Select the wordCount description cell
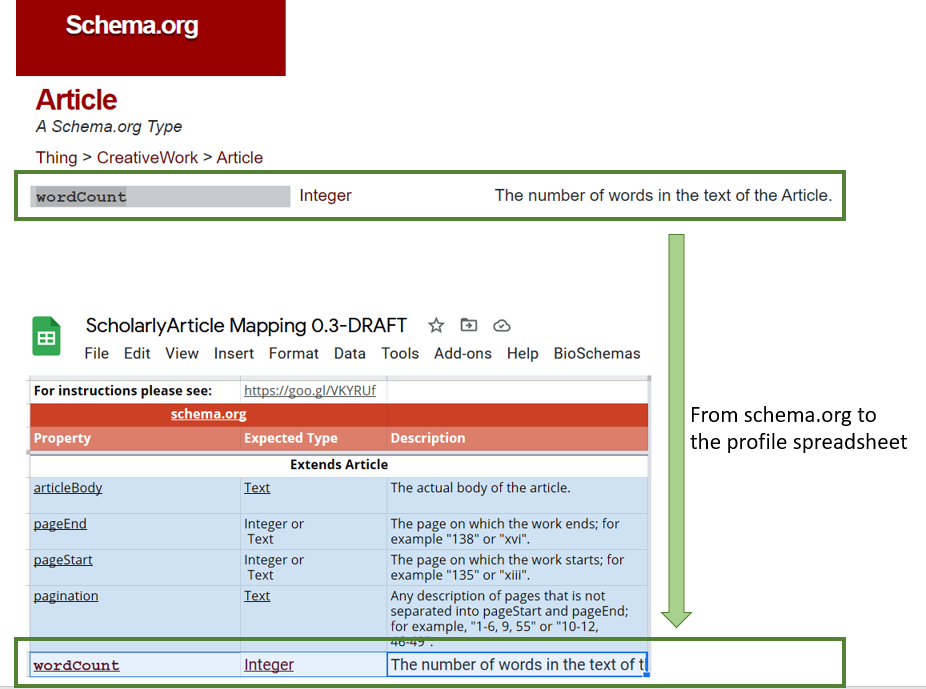This screenshot has height=689, width=926. click(517, 664)
